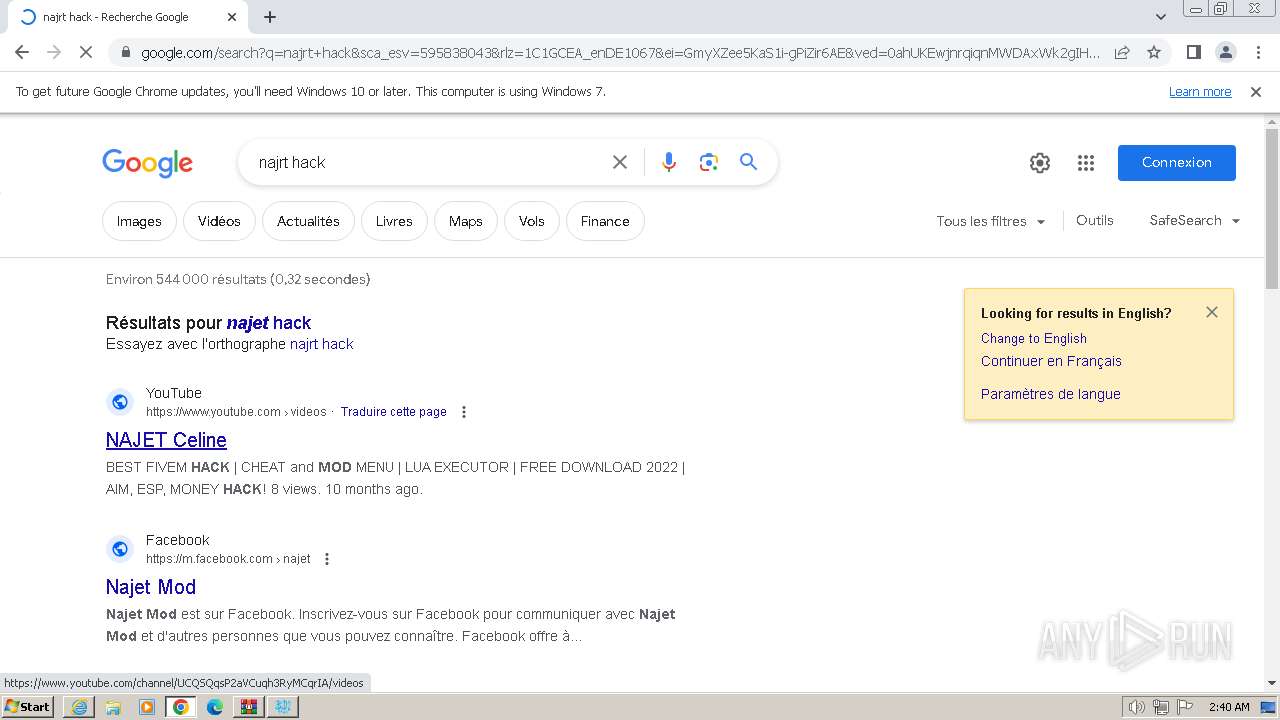Open Chrome three-dot menu
Image resolution: width=1280 pixels, height=720 pixels.
pyautogui.click(x=1256, y=52)
